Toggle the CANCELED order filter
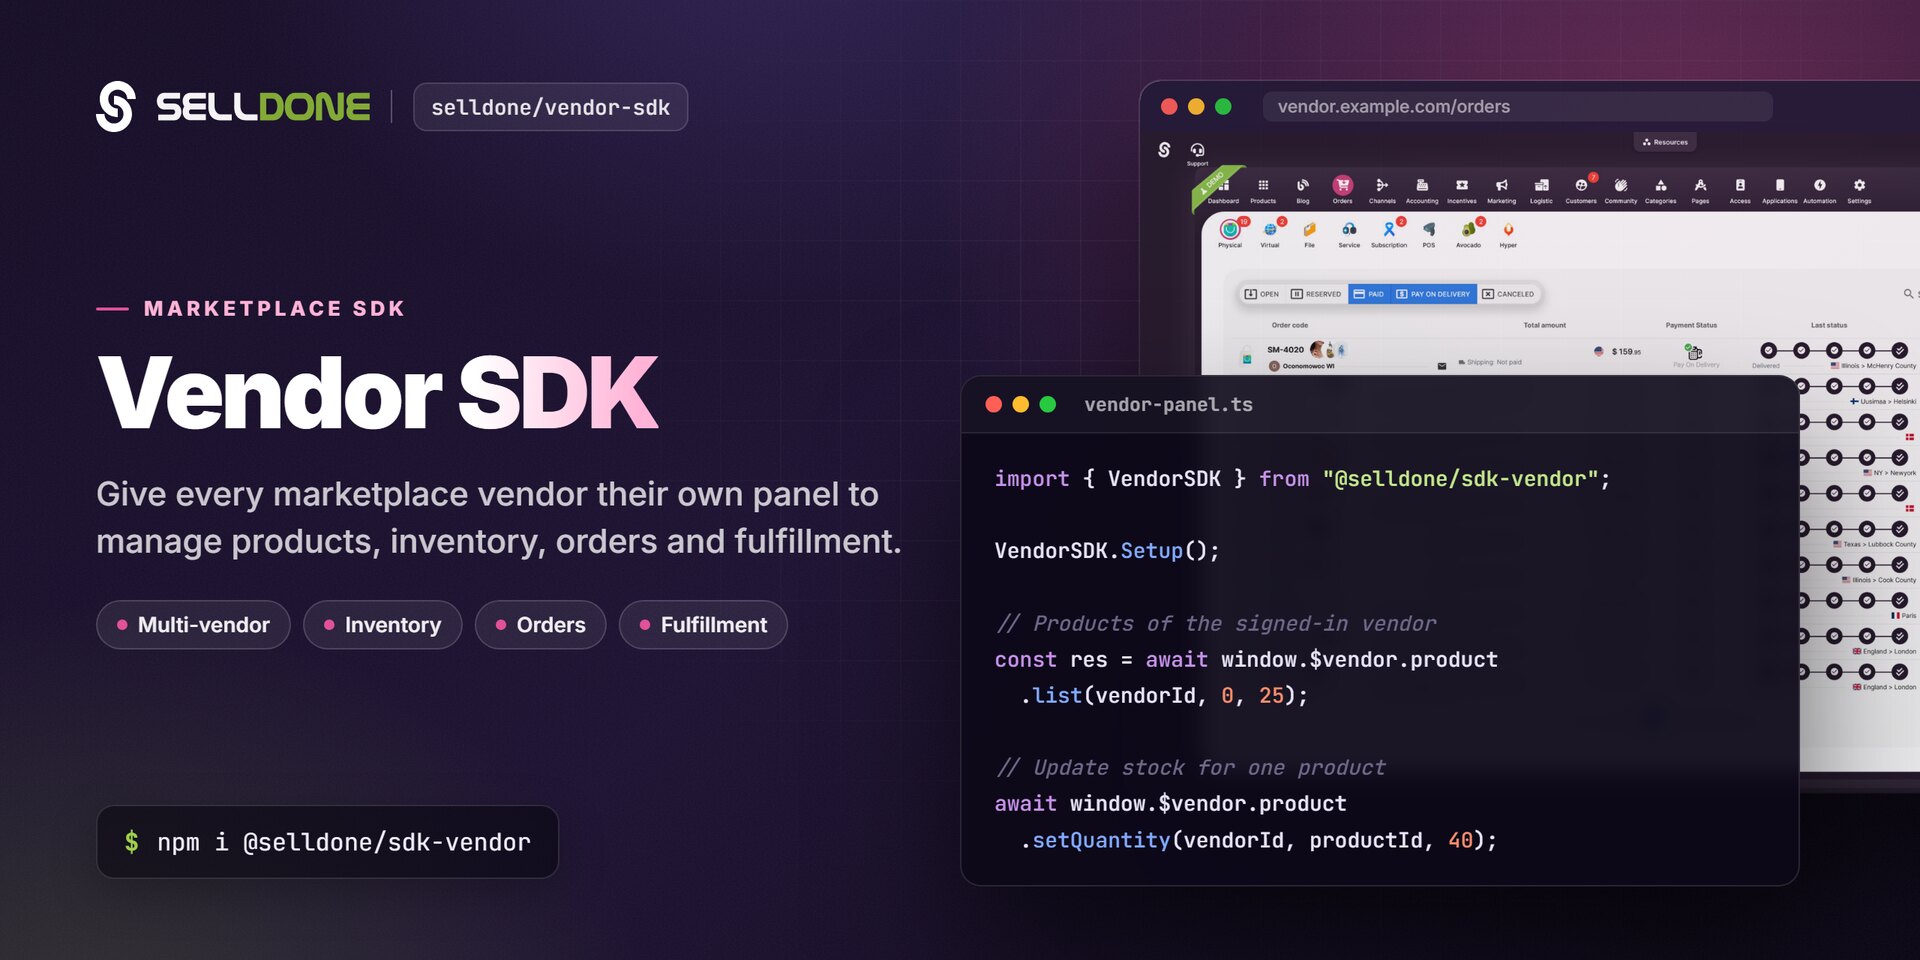 coord(1508,294)
